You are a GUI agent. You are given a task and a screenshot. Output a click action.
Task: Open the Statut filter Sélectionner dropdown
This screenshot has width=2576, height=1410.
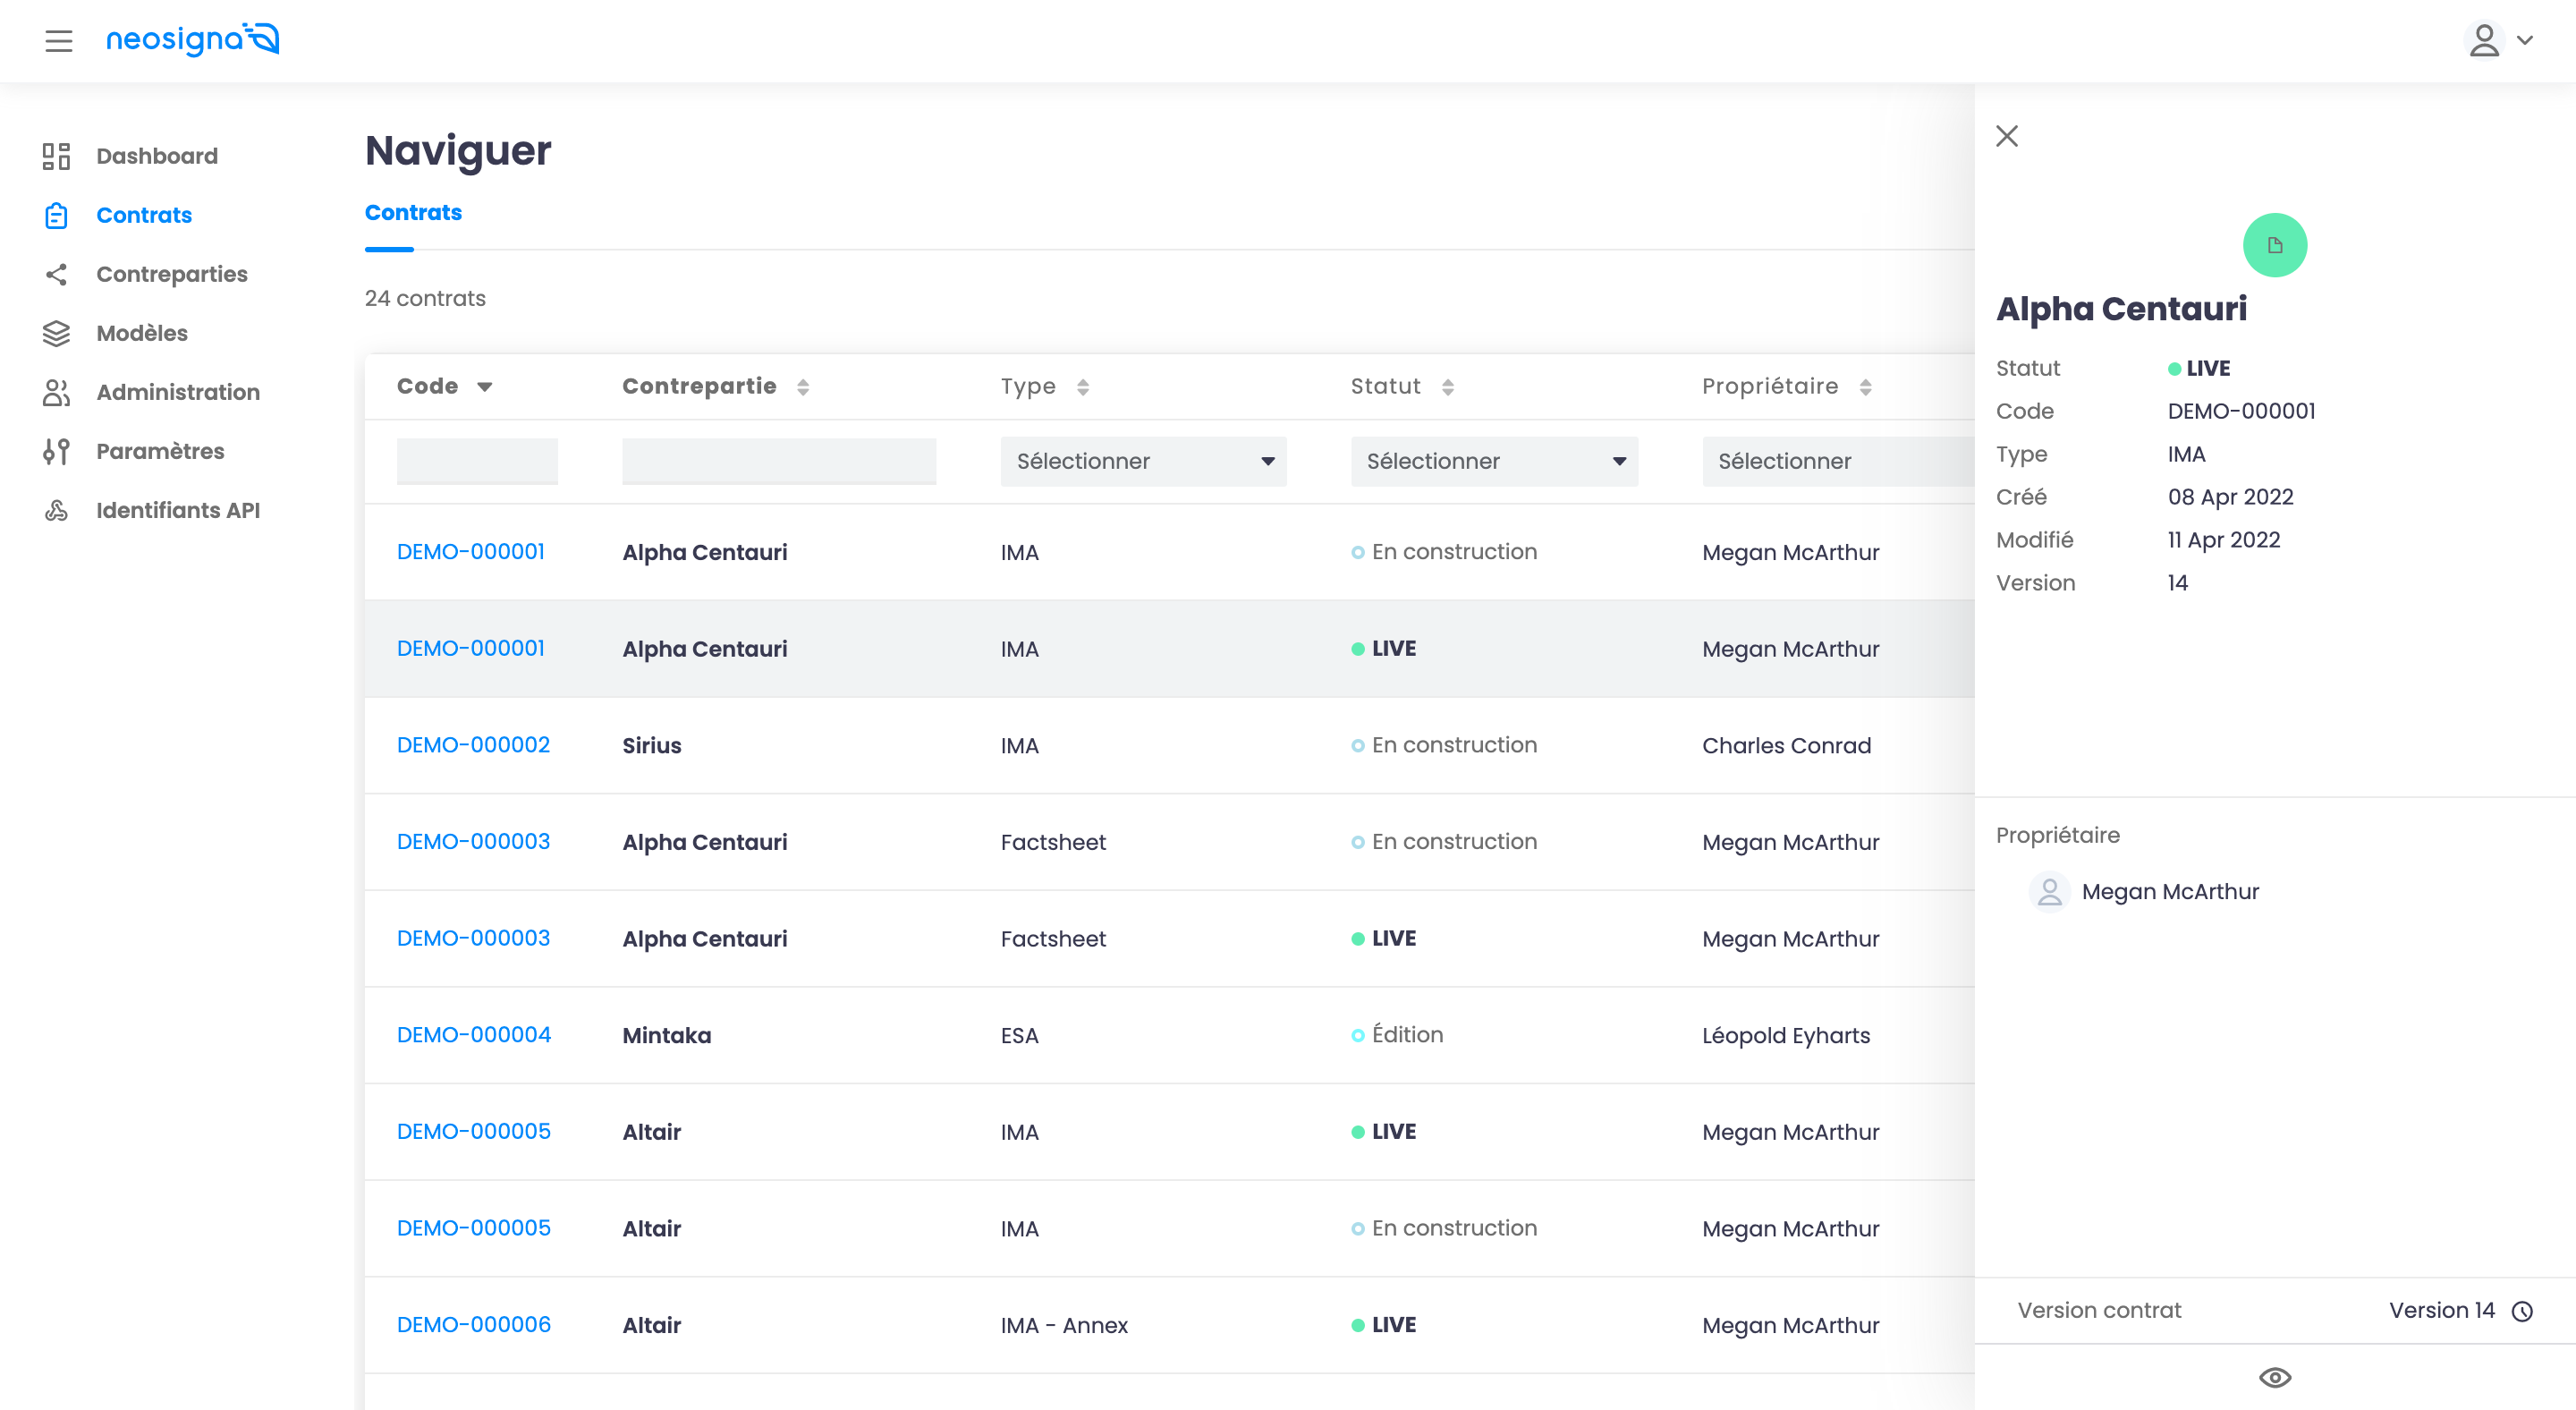pos(1493,461)
